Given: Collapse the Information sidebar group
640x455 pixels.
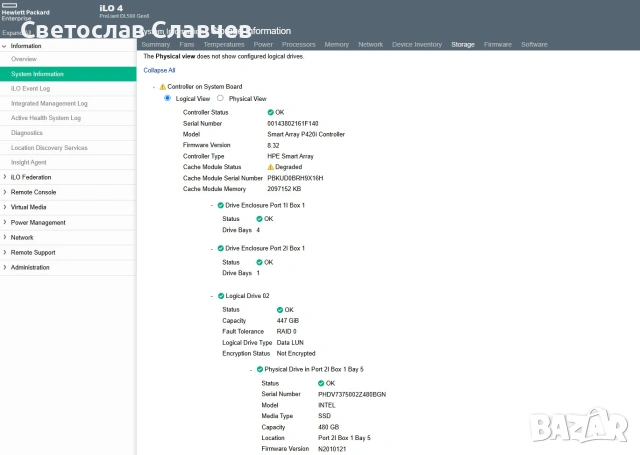Looking at the screenshot, I should coord(4,46).
